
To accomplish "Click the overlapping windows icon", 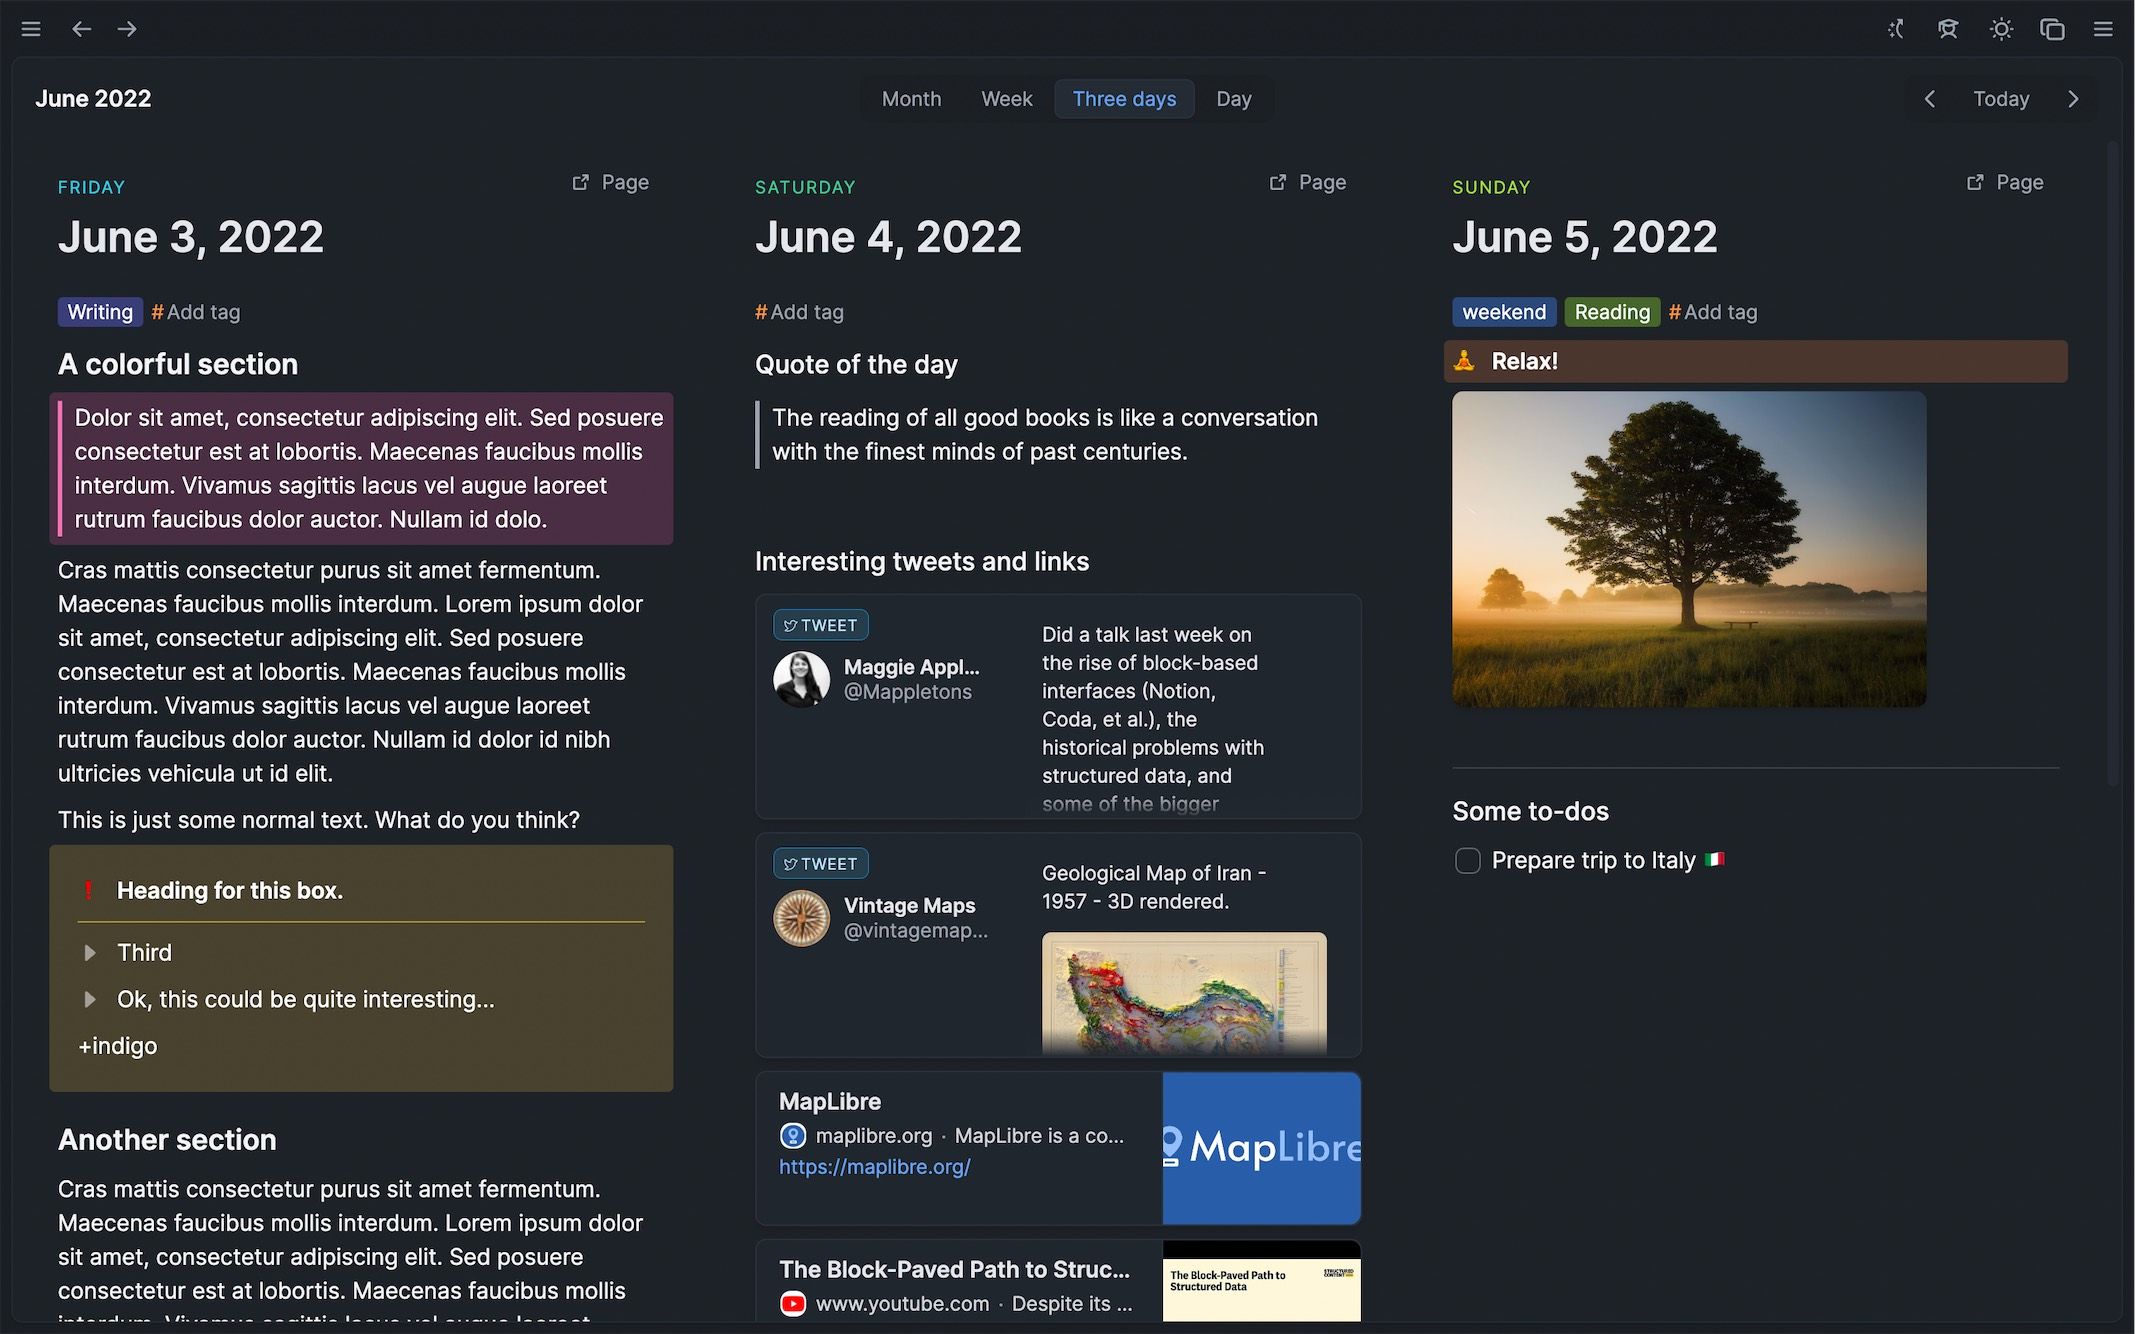I will pyautogui.click(x=2052, y=29).
